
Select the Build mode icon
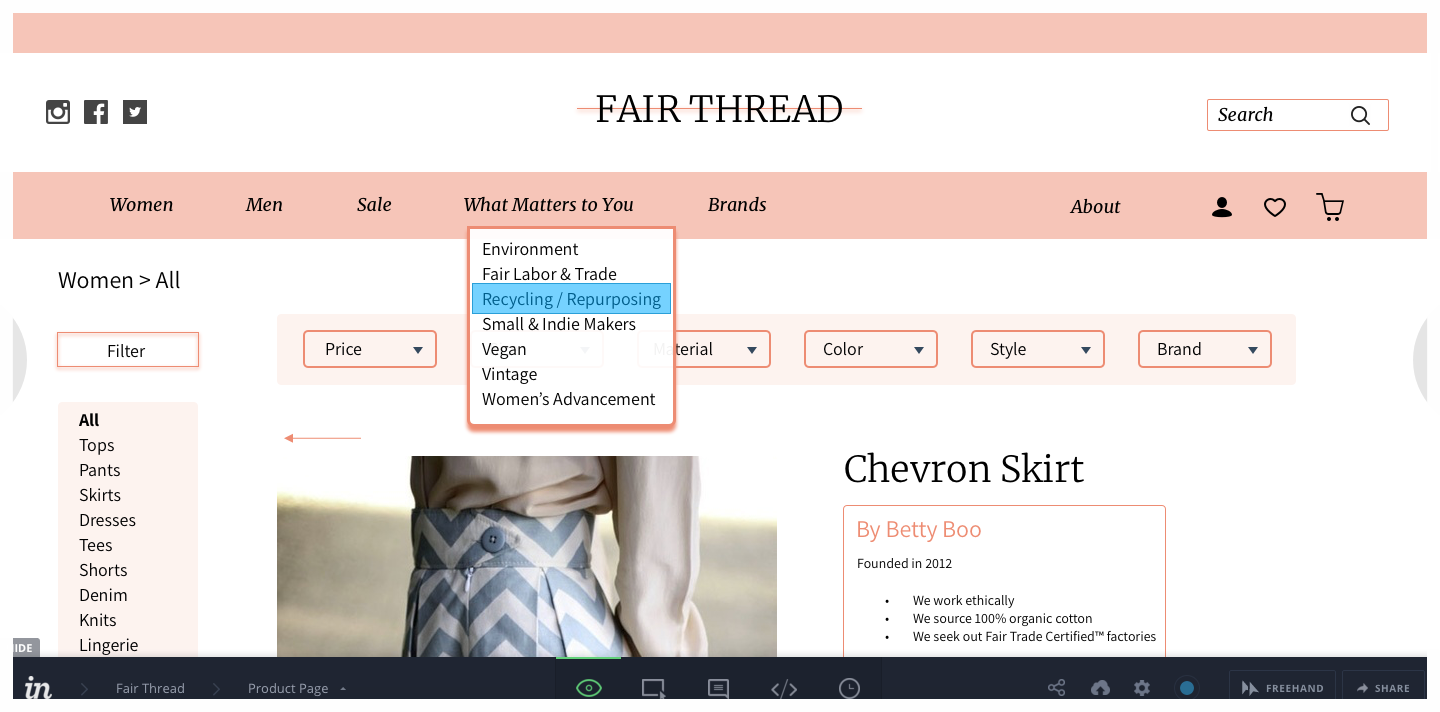click(x=653, y=688)
